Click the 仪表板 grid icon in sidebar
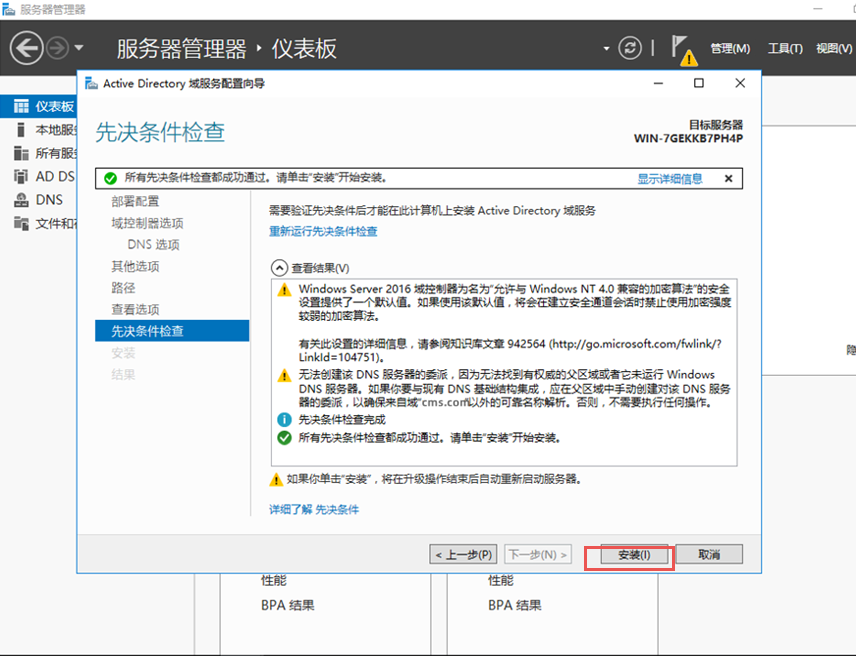 (x=21, y=106)
